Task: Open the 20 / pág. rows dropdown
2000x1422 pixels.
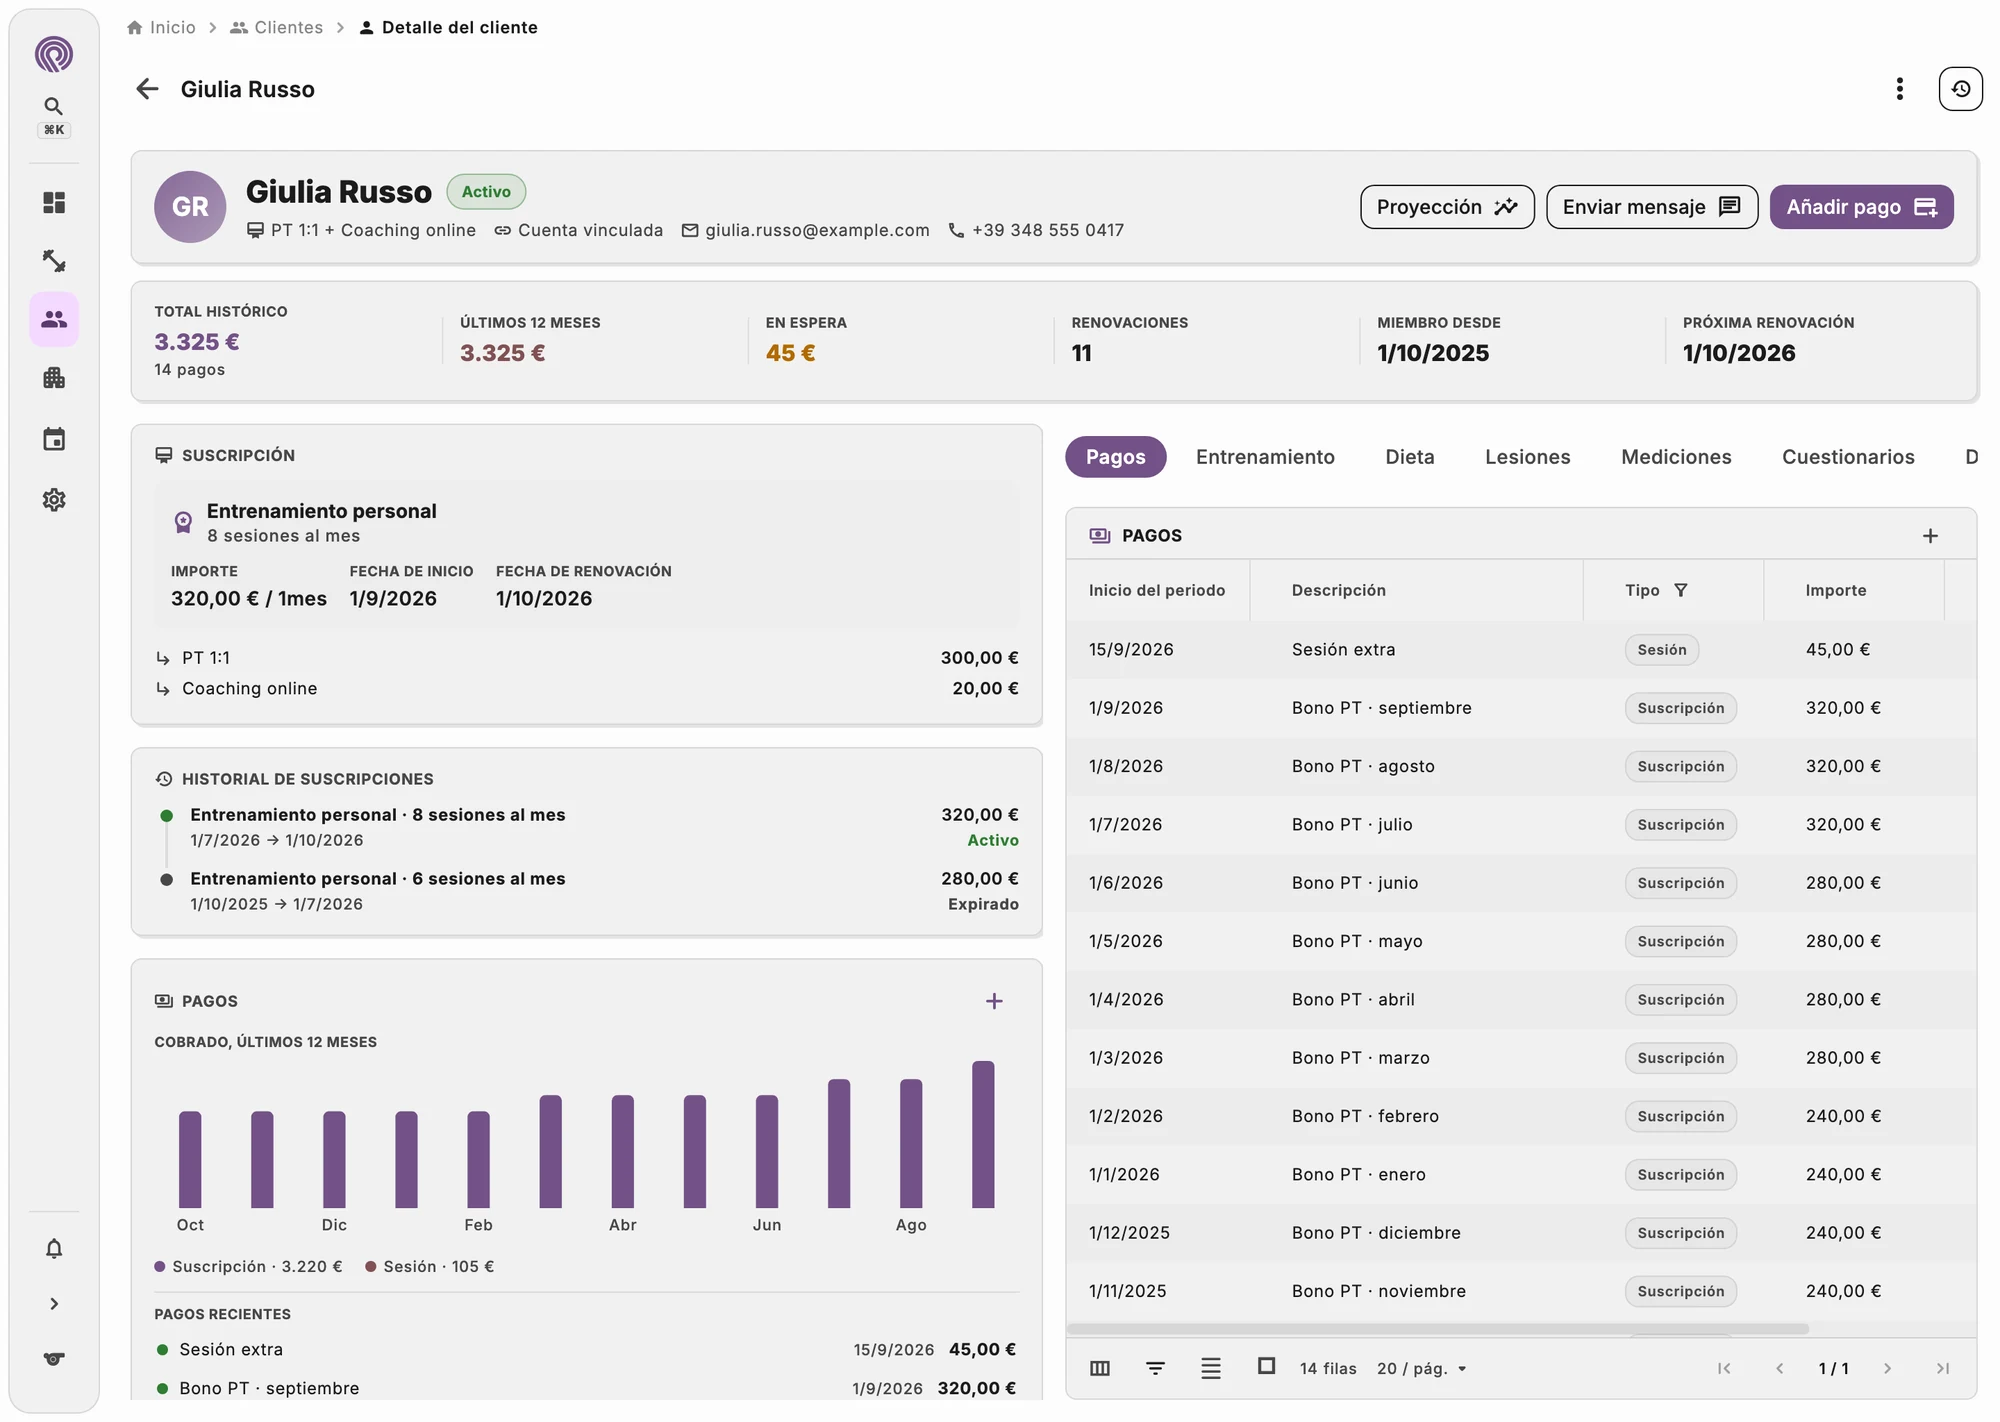Action: 1421,1368
